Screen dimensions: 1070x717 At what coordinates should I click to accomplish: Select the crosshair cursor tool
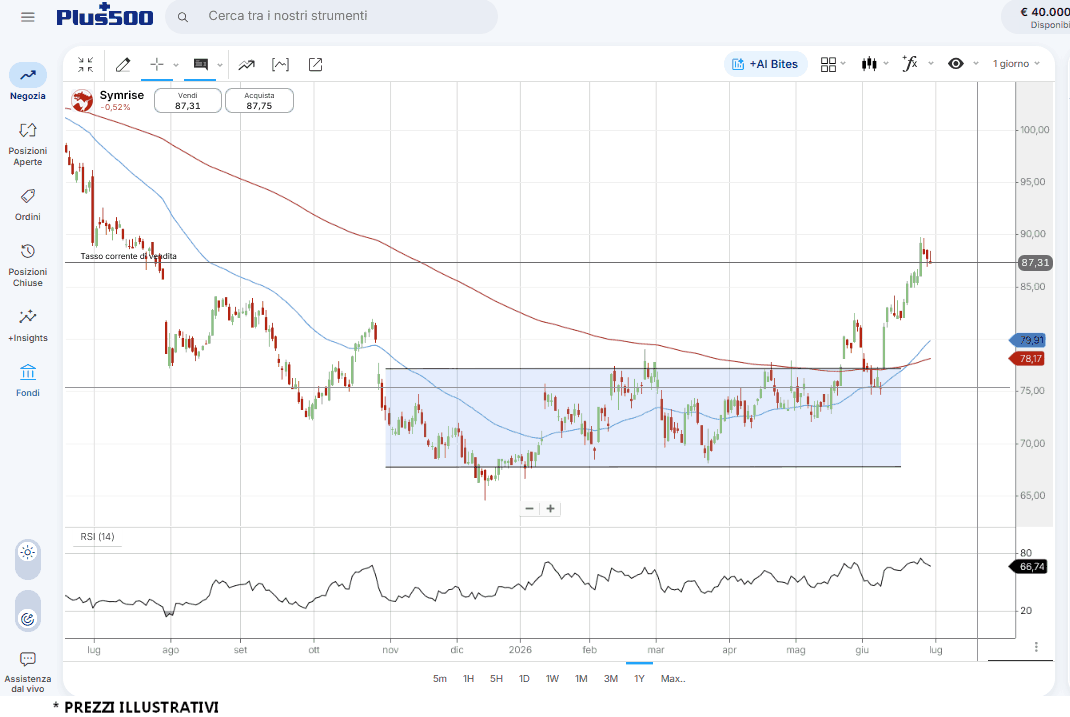coord(157,64)
